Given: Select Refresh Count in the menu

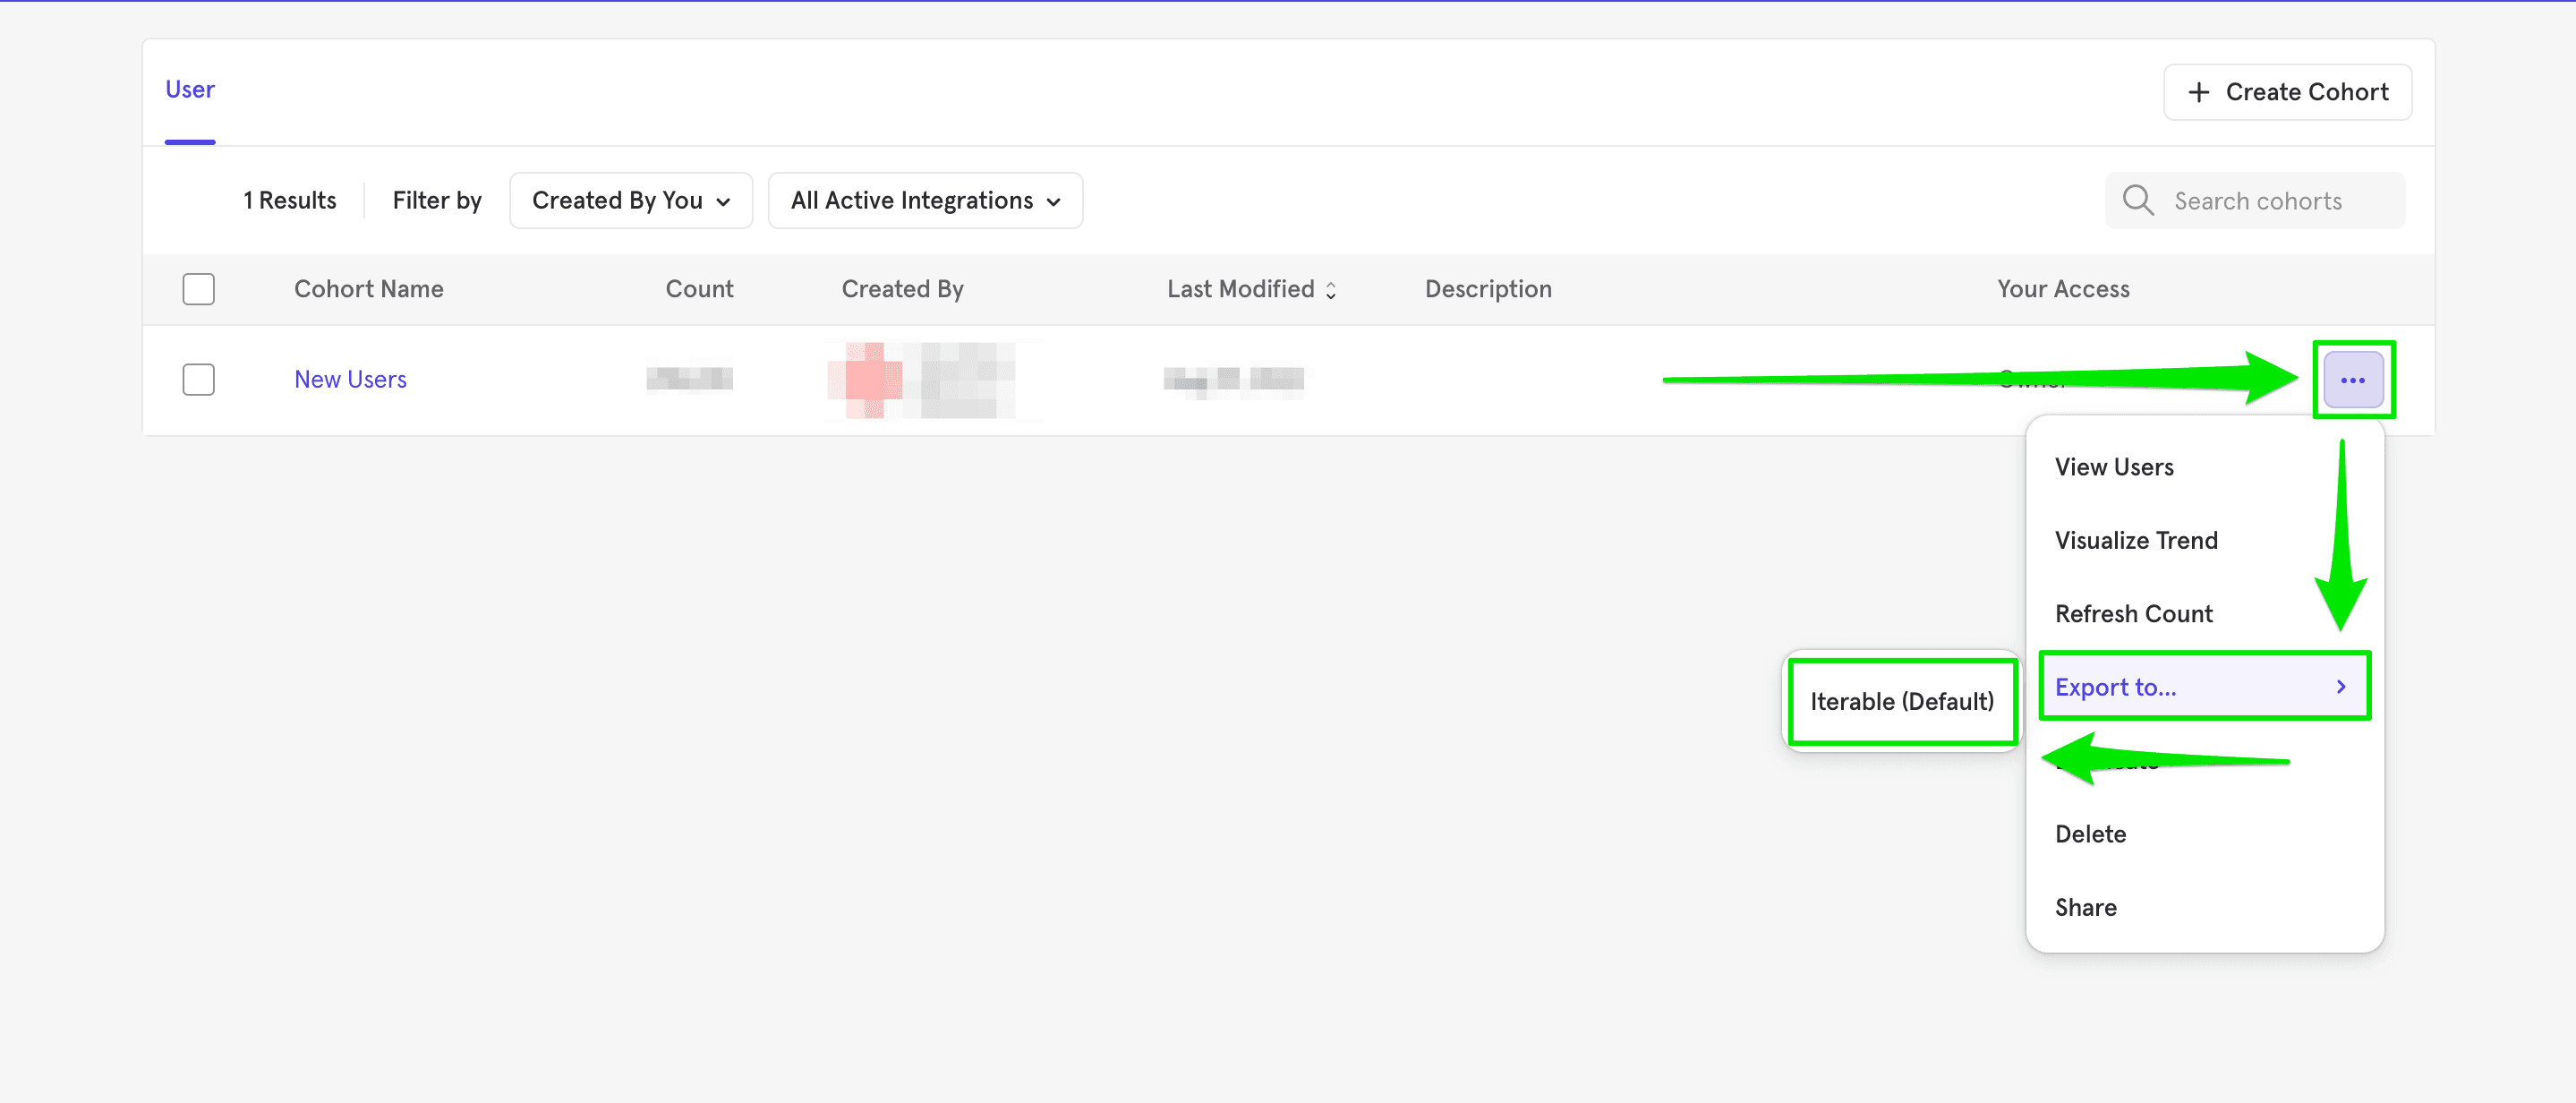Looking at the screenshot, I should (2133, 613).
